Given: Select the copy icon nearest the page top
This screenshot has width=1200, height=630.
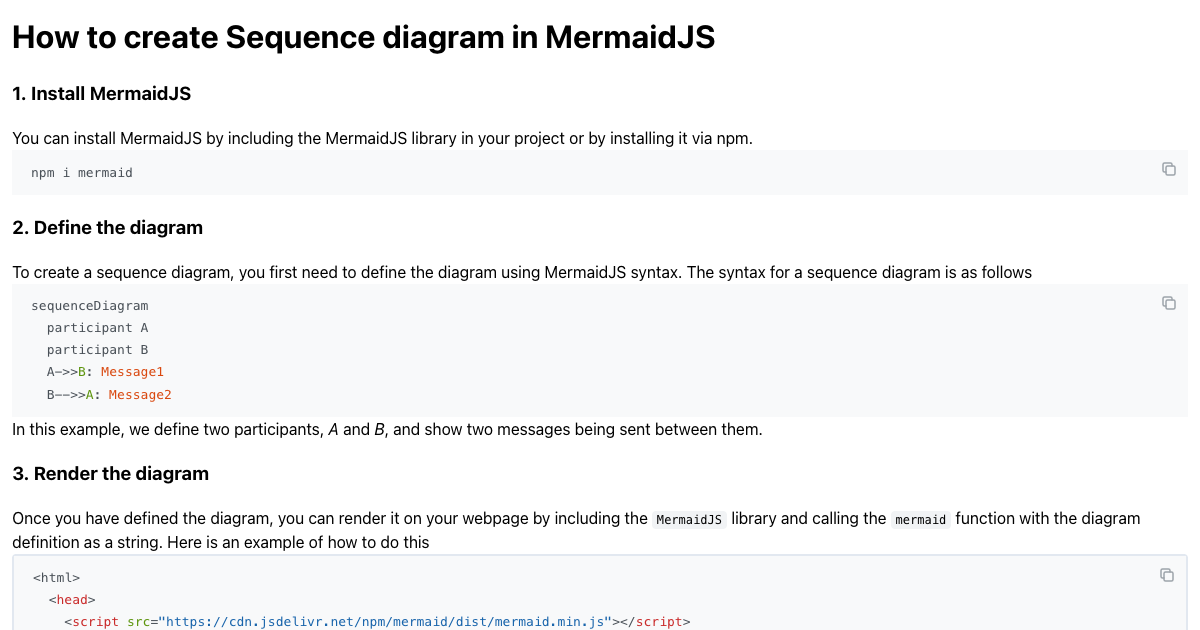Looking at the screenshot, I should 1169,169.
